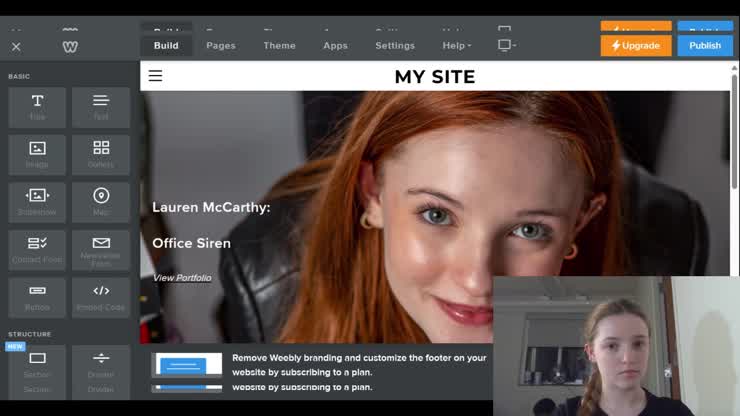Click the Weebly logo icon
740x416 pixels.
coord(70,46)
